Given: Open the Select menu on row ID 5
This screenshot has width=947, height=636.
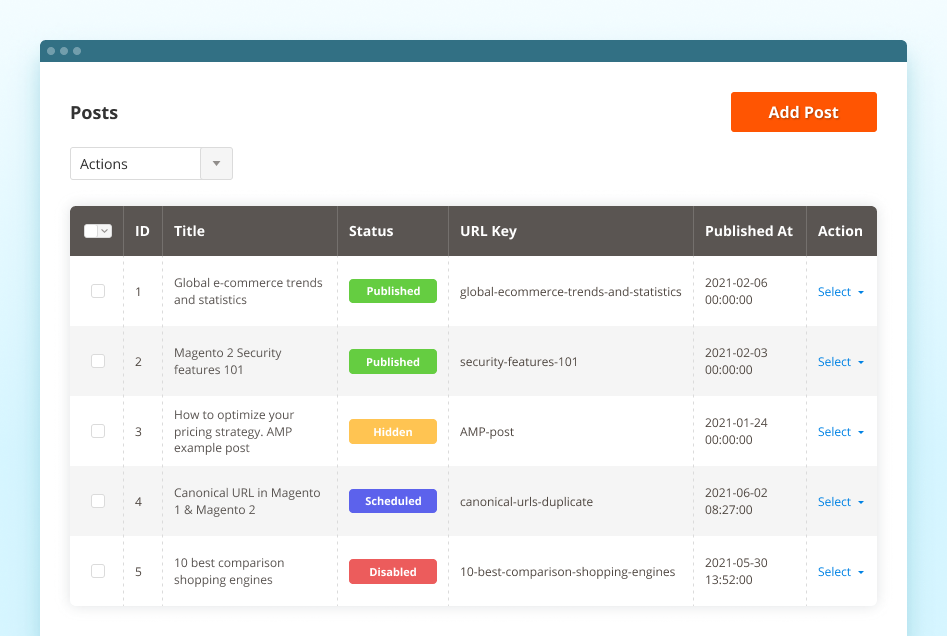Looking at the screenshot, I should pos(840,571).
